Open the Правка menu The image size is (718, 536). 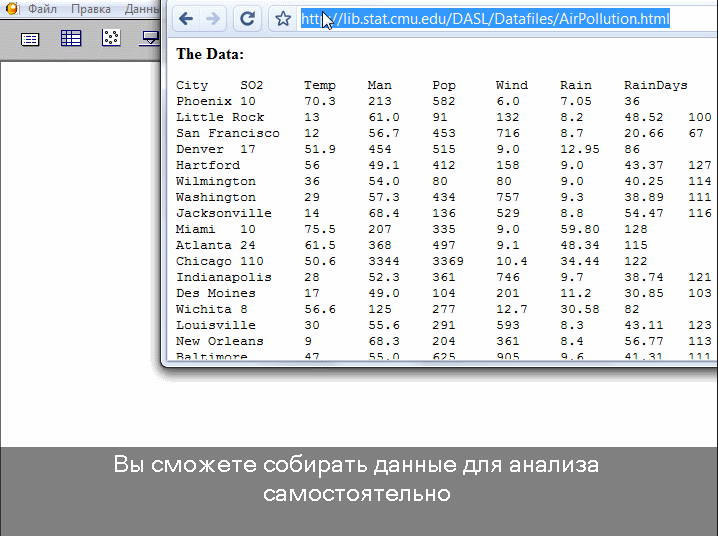[91, 9]
